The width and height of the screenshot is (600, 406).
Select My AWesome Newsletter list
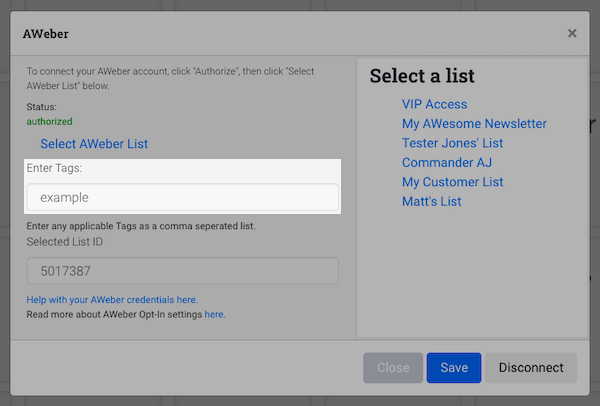(474, 124)
